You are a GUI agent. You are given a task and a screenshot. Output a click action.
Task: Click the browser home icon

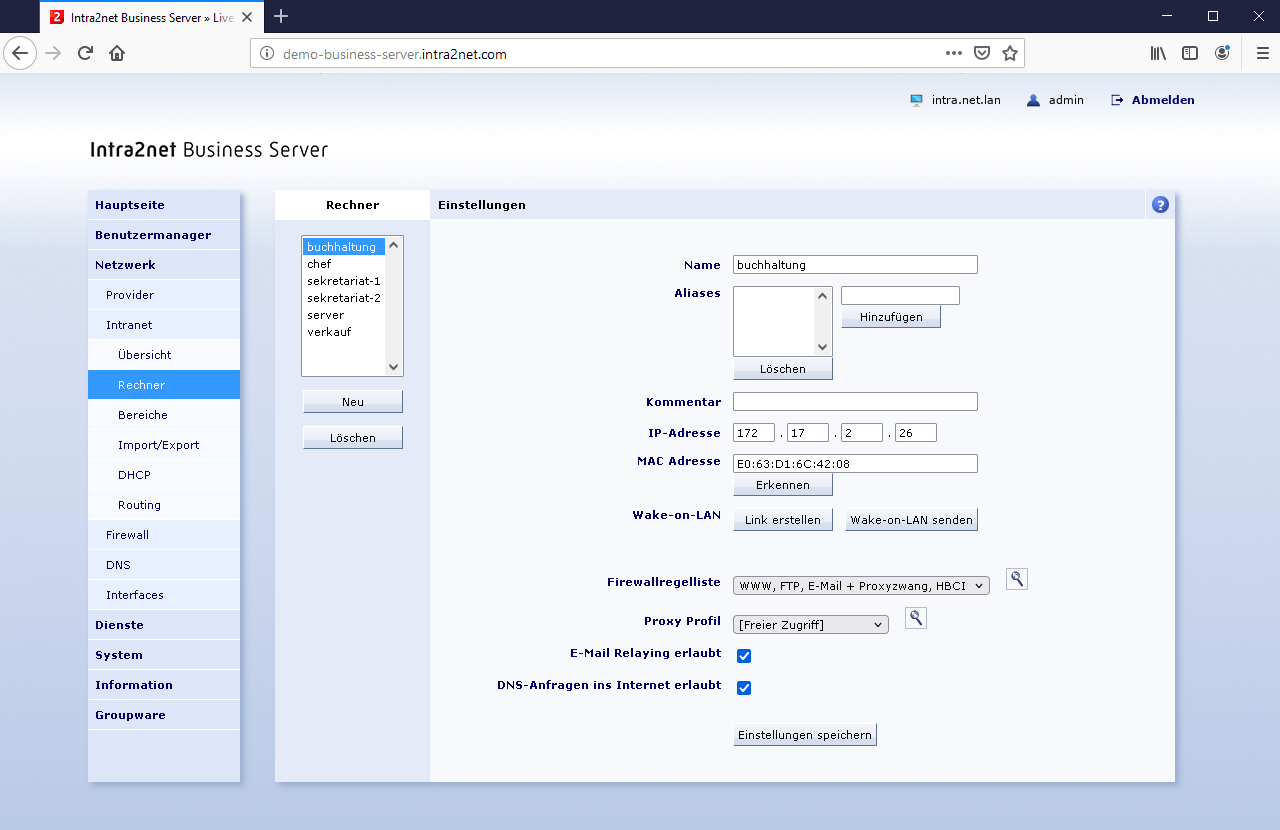click(x=117, y=54)
